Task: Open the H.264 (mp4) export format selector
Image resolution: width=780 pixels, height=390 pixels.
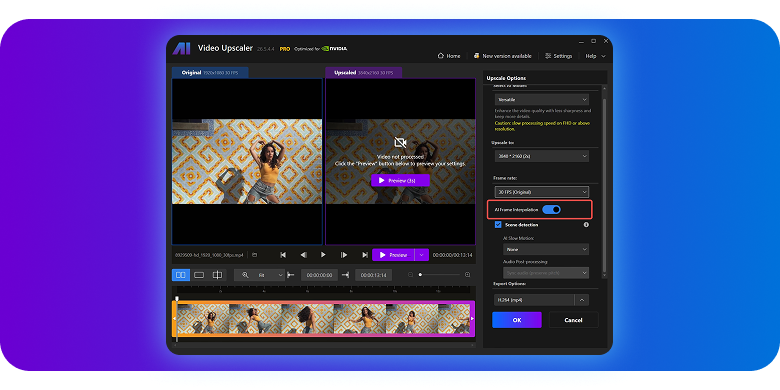Action: coord(534,300)
